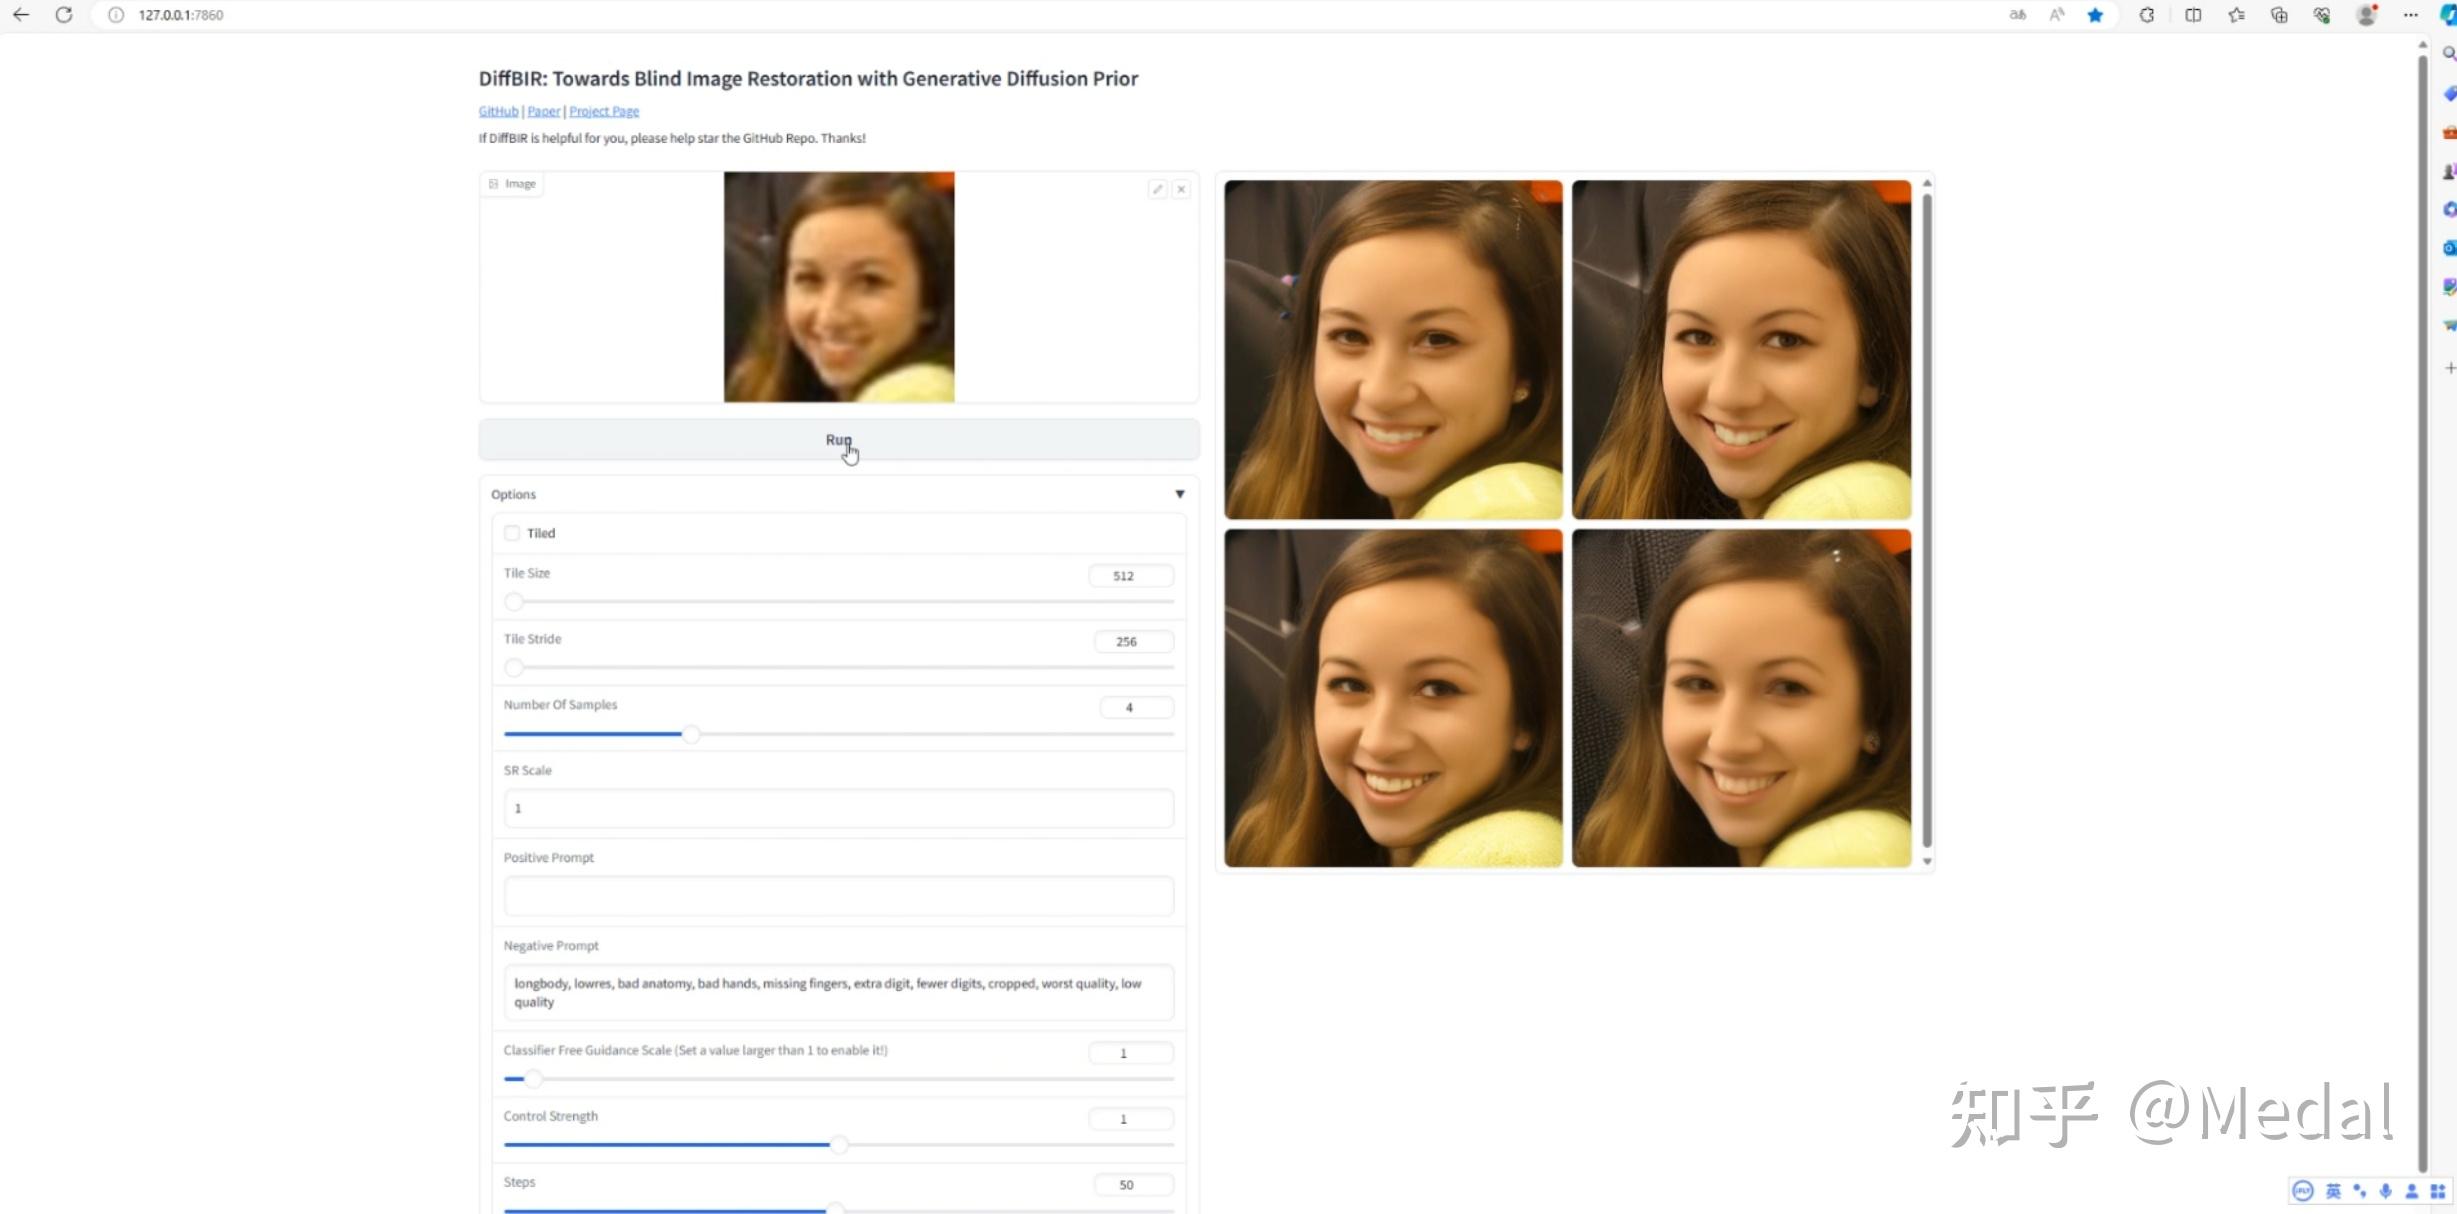Open the GitHub link

[x=498, y=111]
